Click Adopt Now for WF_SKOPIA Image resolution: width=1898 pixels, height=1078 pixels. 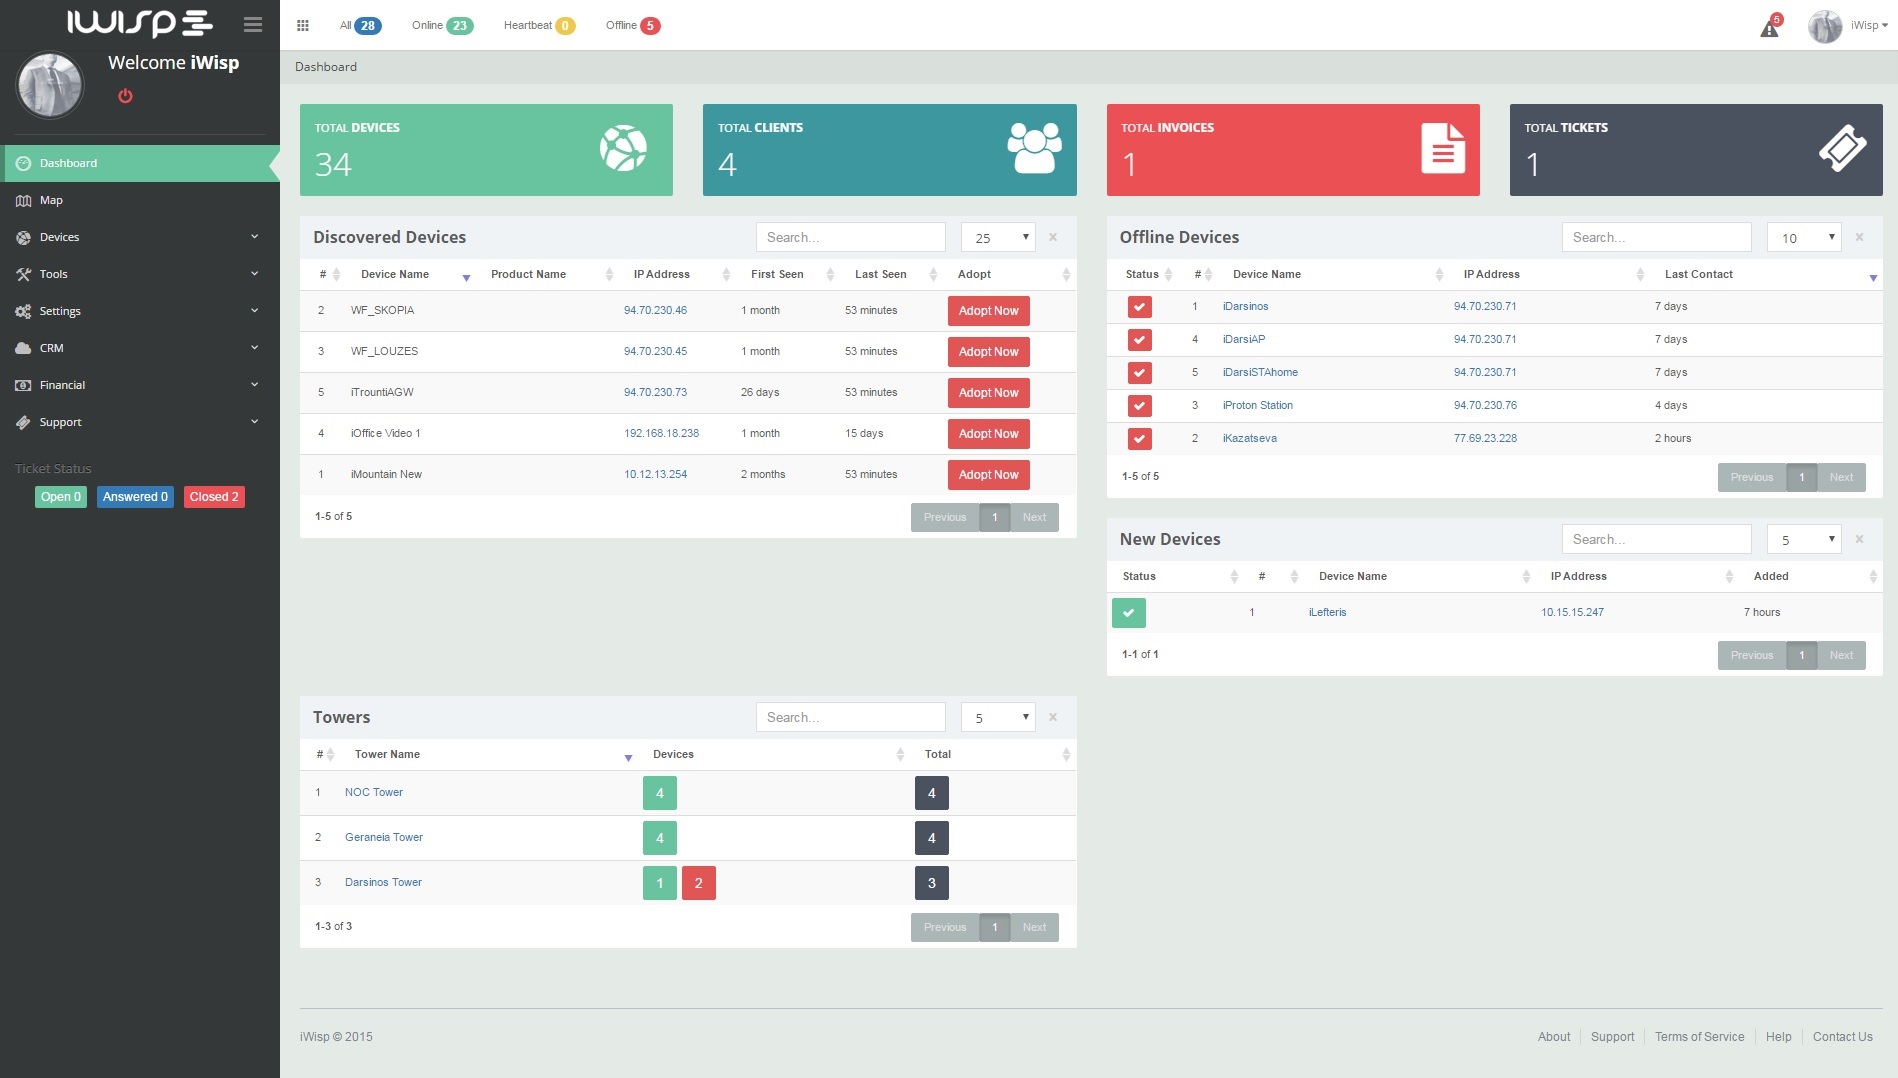pyautogui.click(x=988, y=311)
